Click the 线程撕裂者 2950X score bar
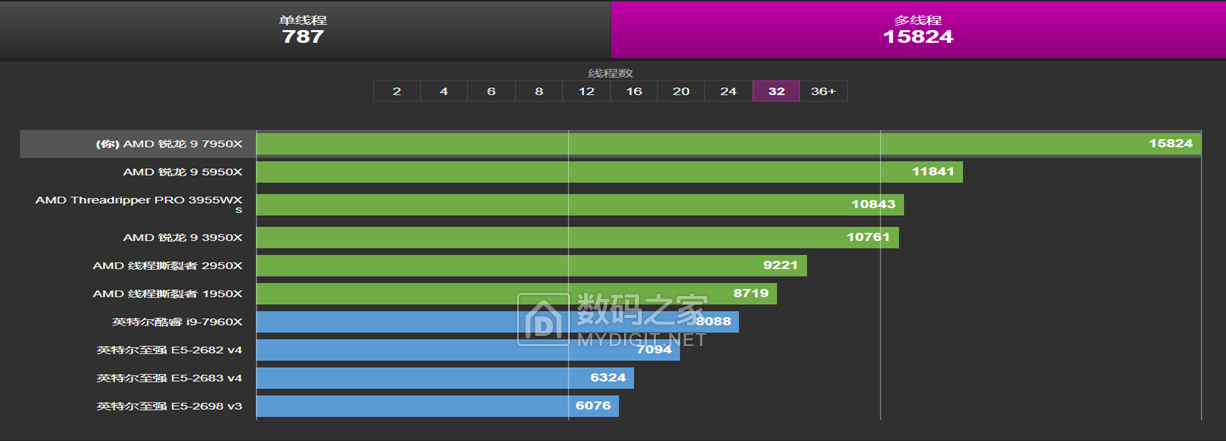 [531, 266]
